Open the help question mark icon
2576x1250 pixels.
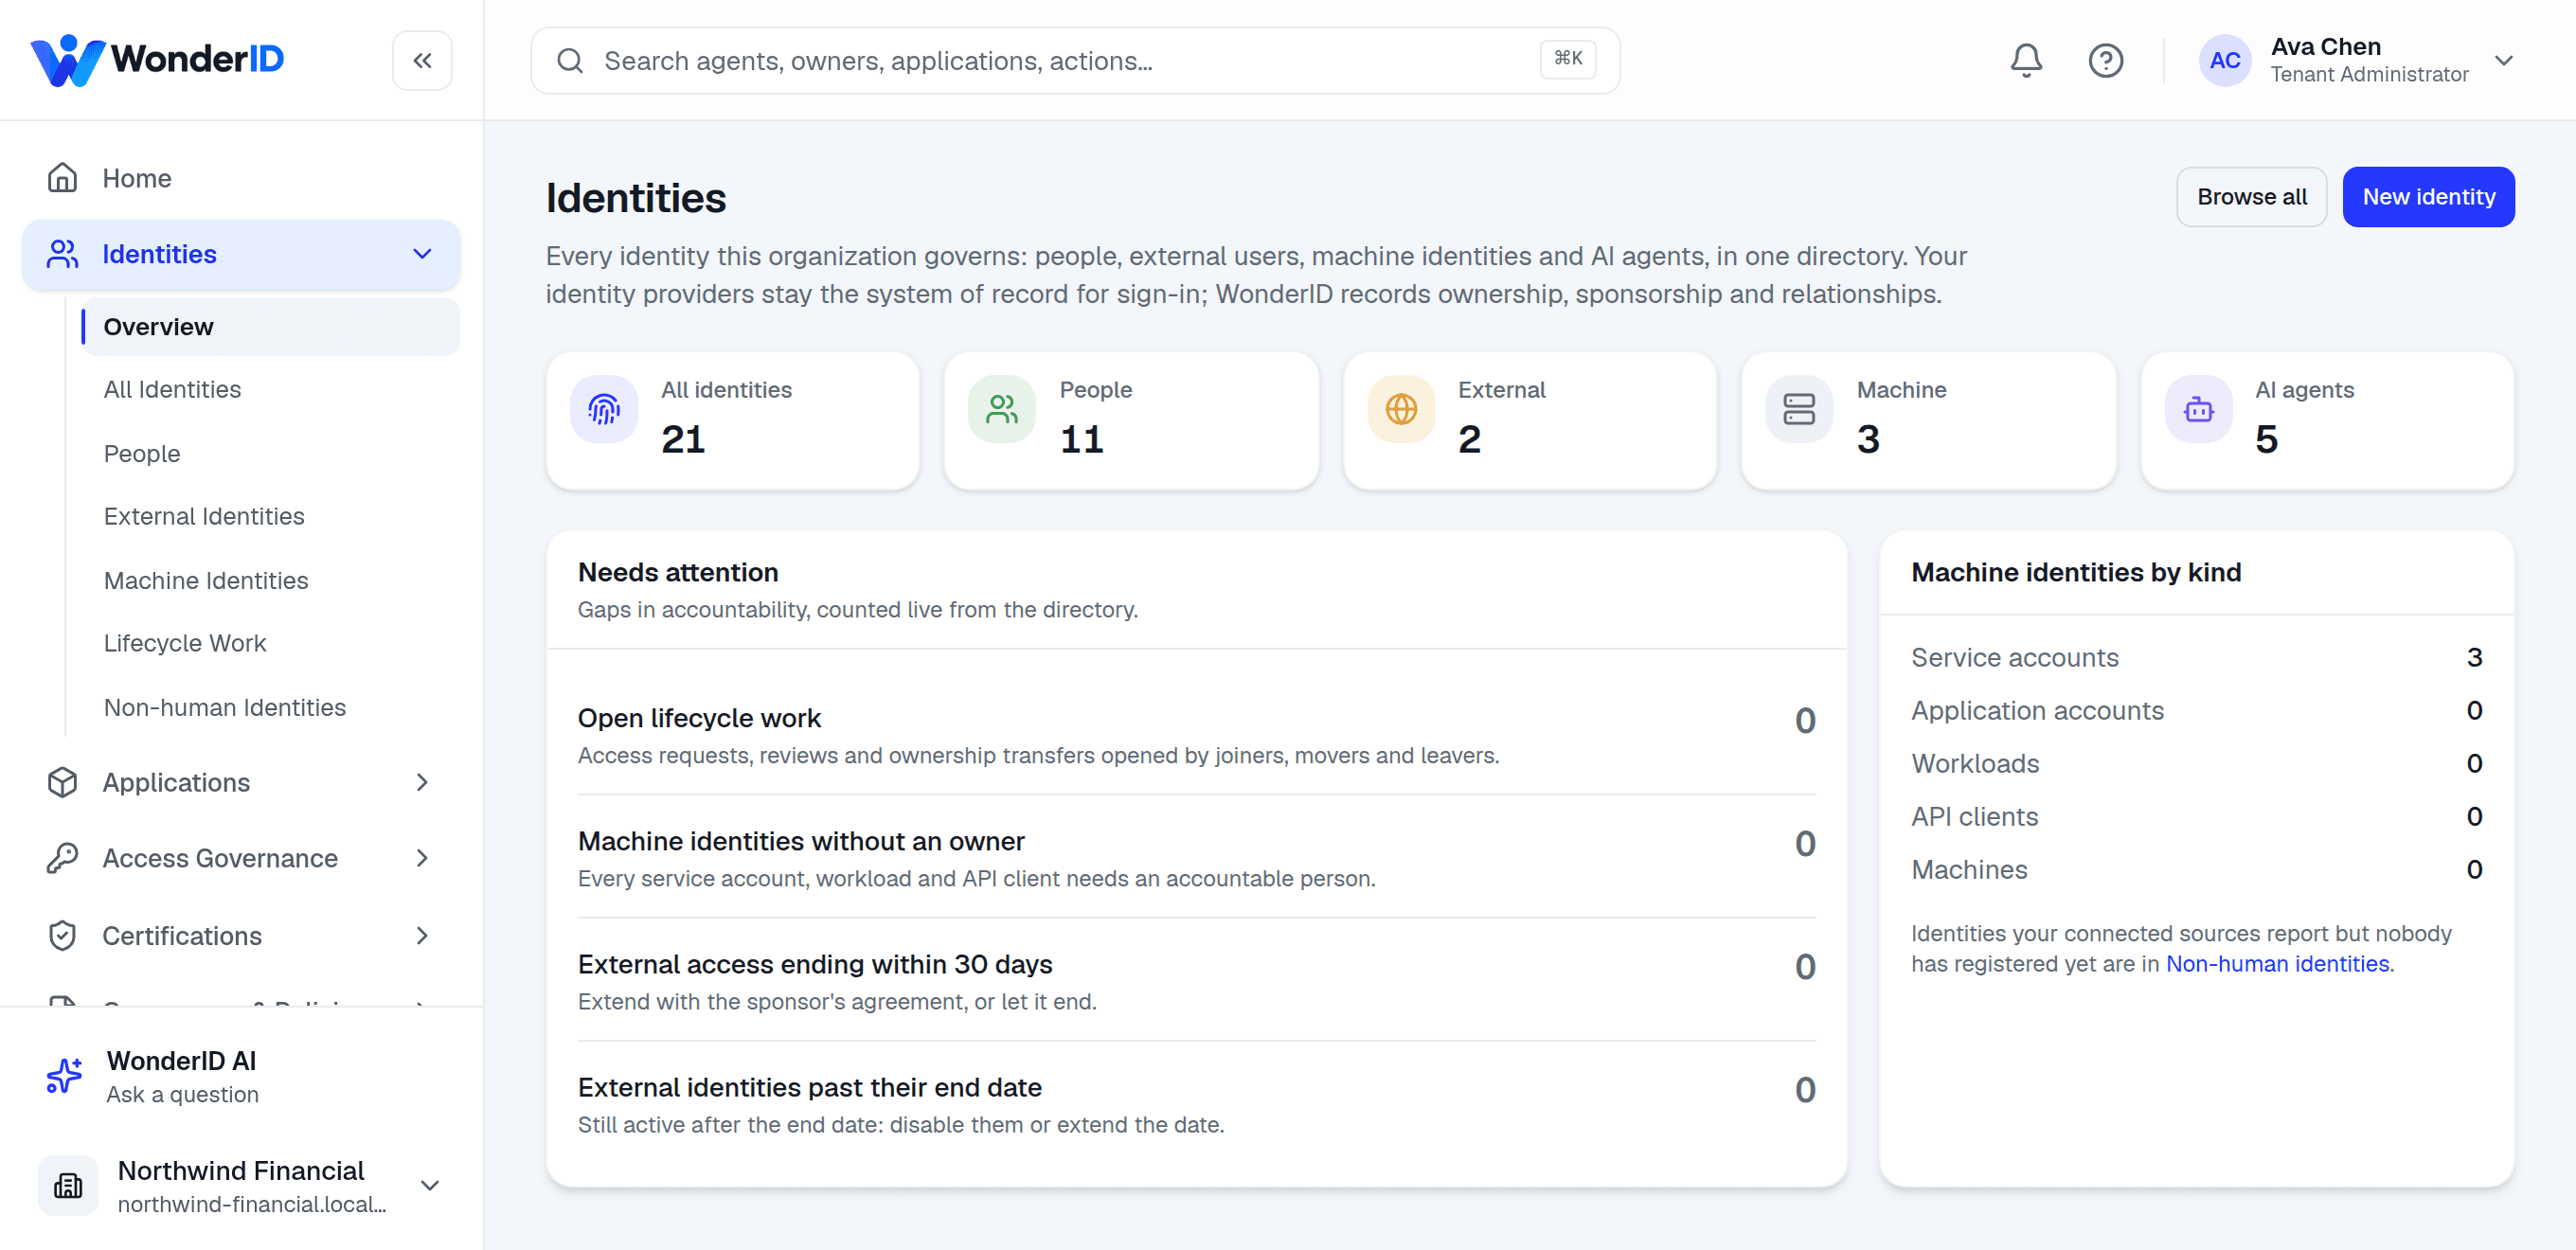click(2106, 61)
